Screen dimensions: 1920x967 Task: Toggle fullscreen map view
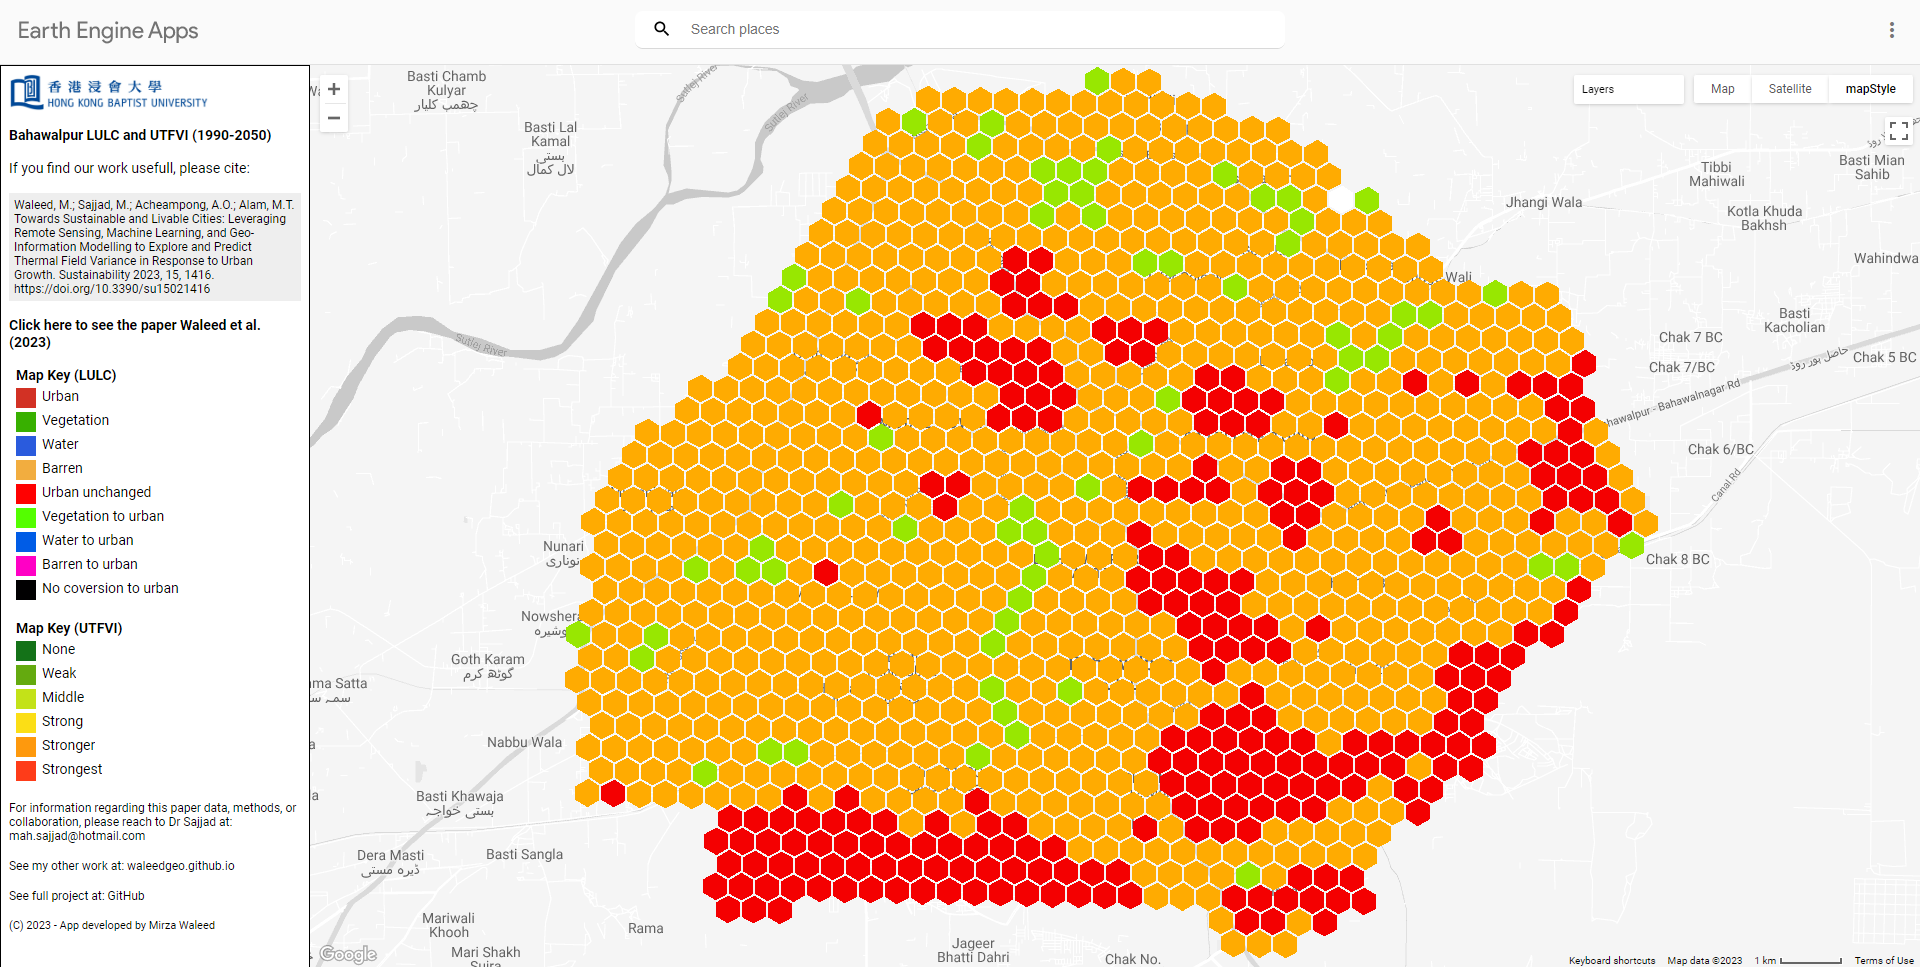coord(1898,131)
